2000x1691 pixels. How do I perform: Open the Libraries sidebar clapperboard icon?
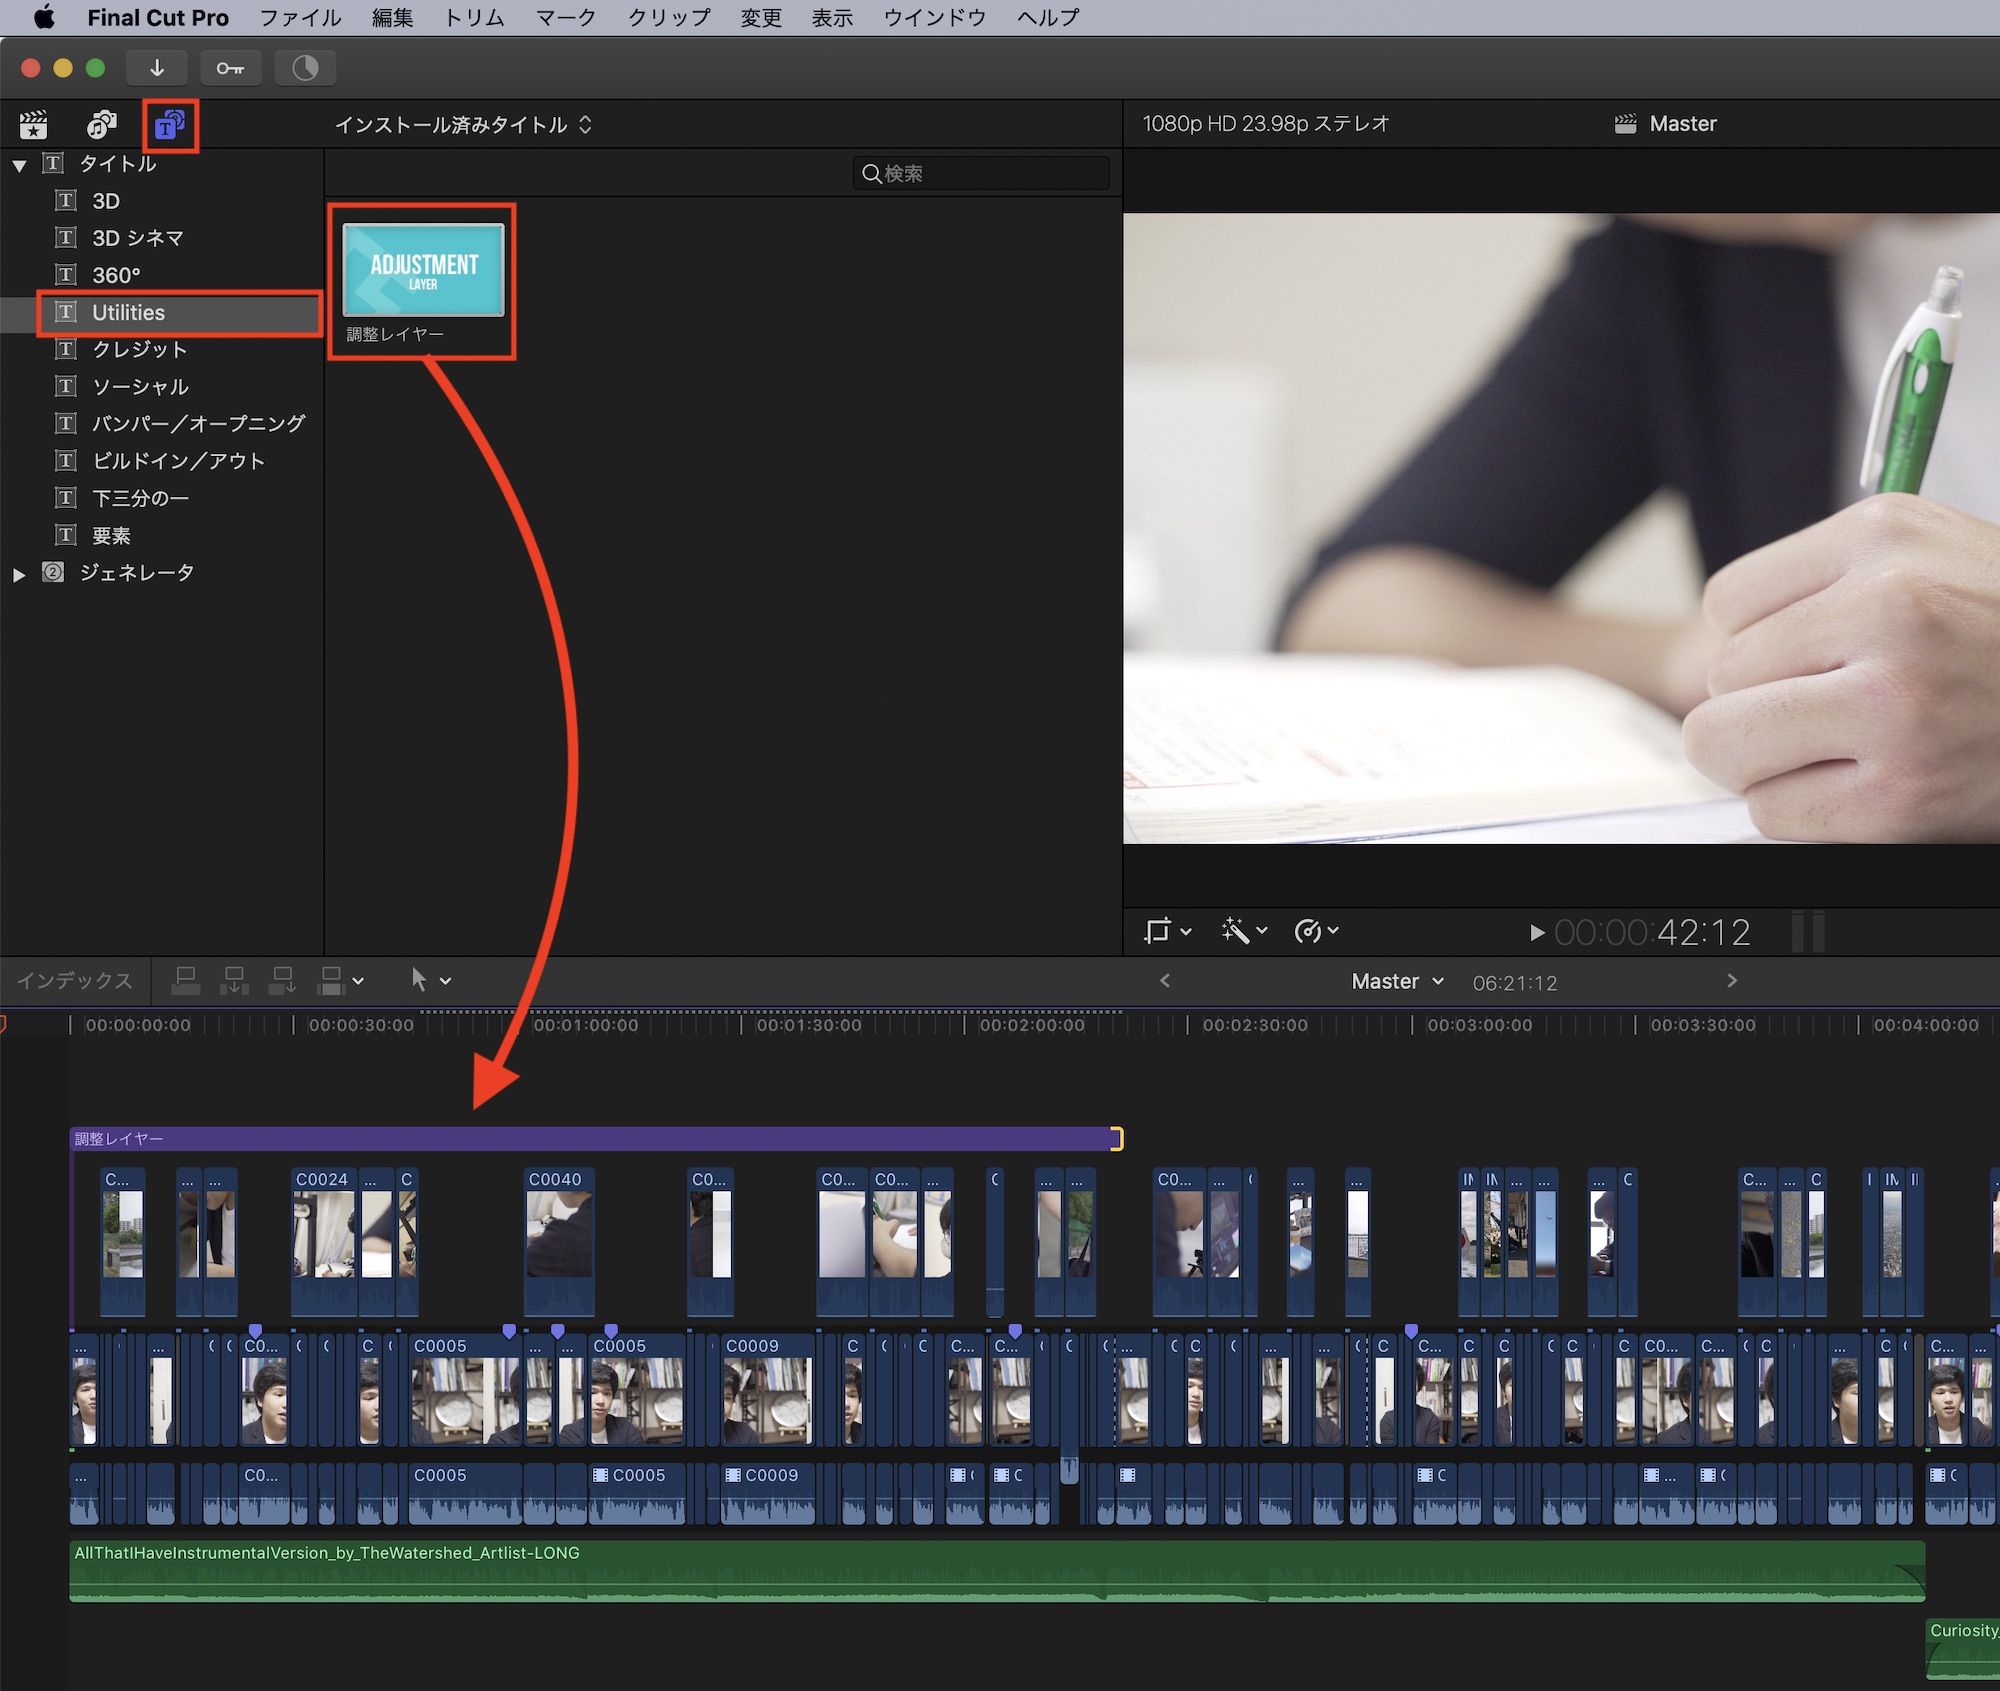point(34,125)
